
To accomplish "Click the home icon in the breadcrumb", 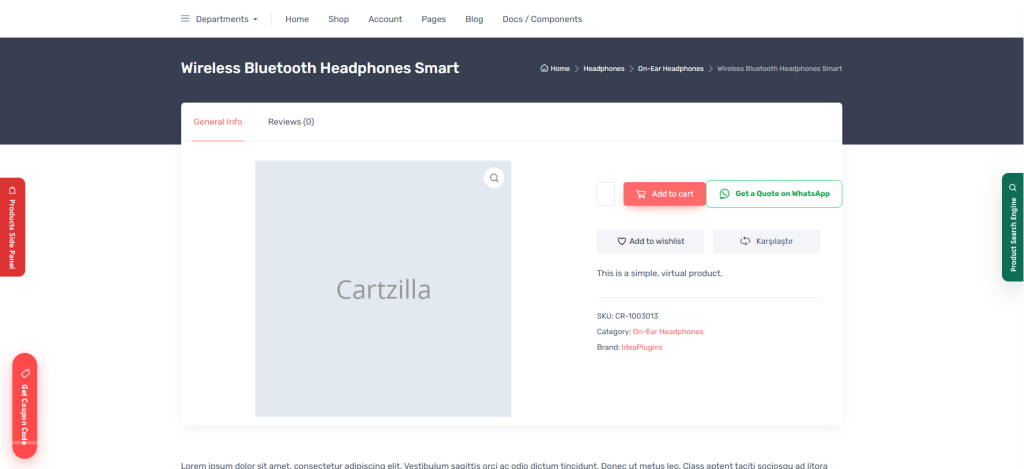I will coord(544,69).
